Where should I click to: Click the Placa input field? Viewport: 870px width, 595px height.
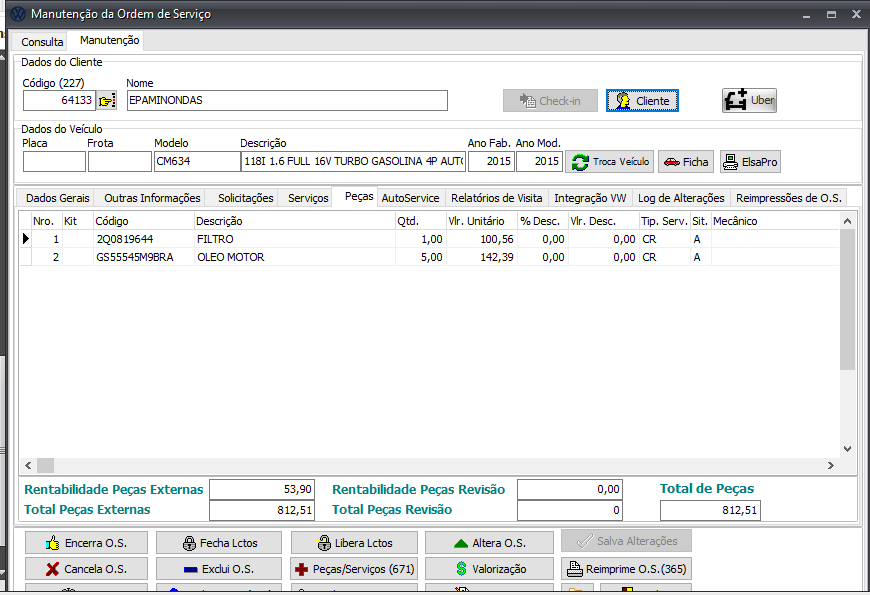pyautogui.click(x=54, y=162)
